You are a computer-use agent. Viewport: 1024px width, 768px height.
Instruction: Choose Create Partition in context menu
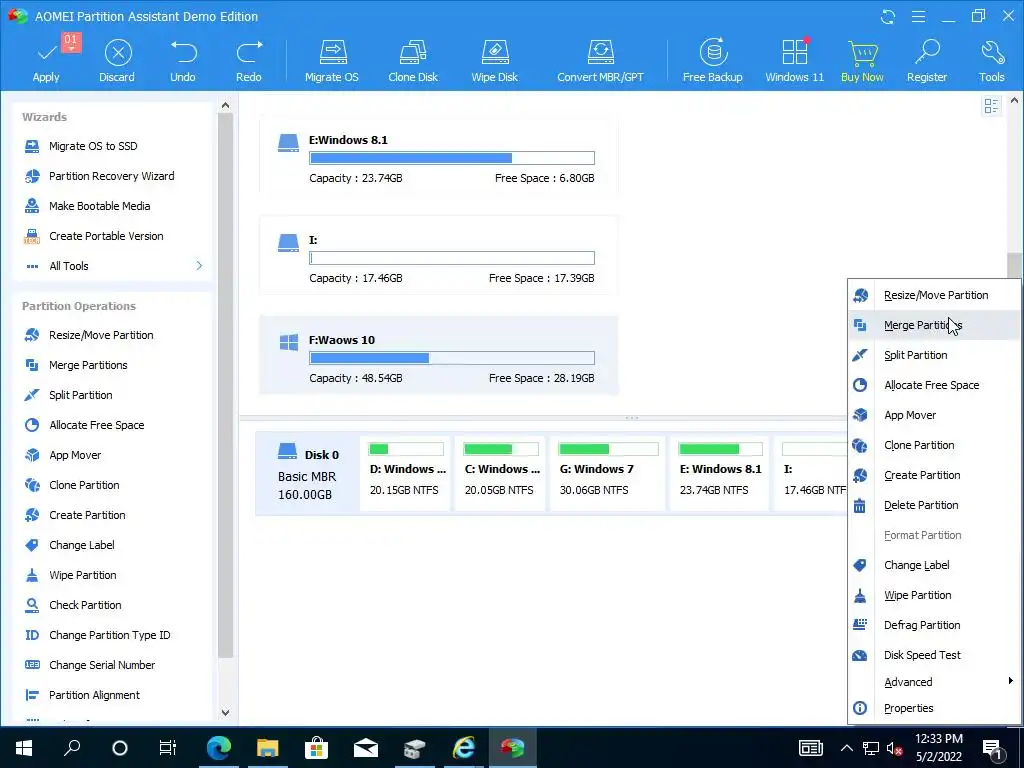click(935, 475)
